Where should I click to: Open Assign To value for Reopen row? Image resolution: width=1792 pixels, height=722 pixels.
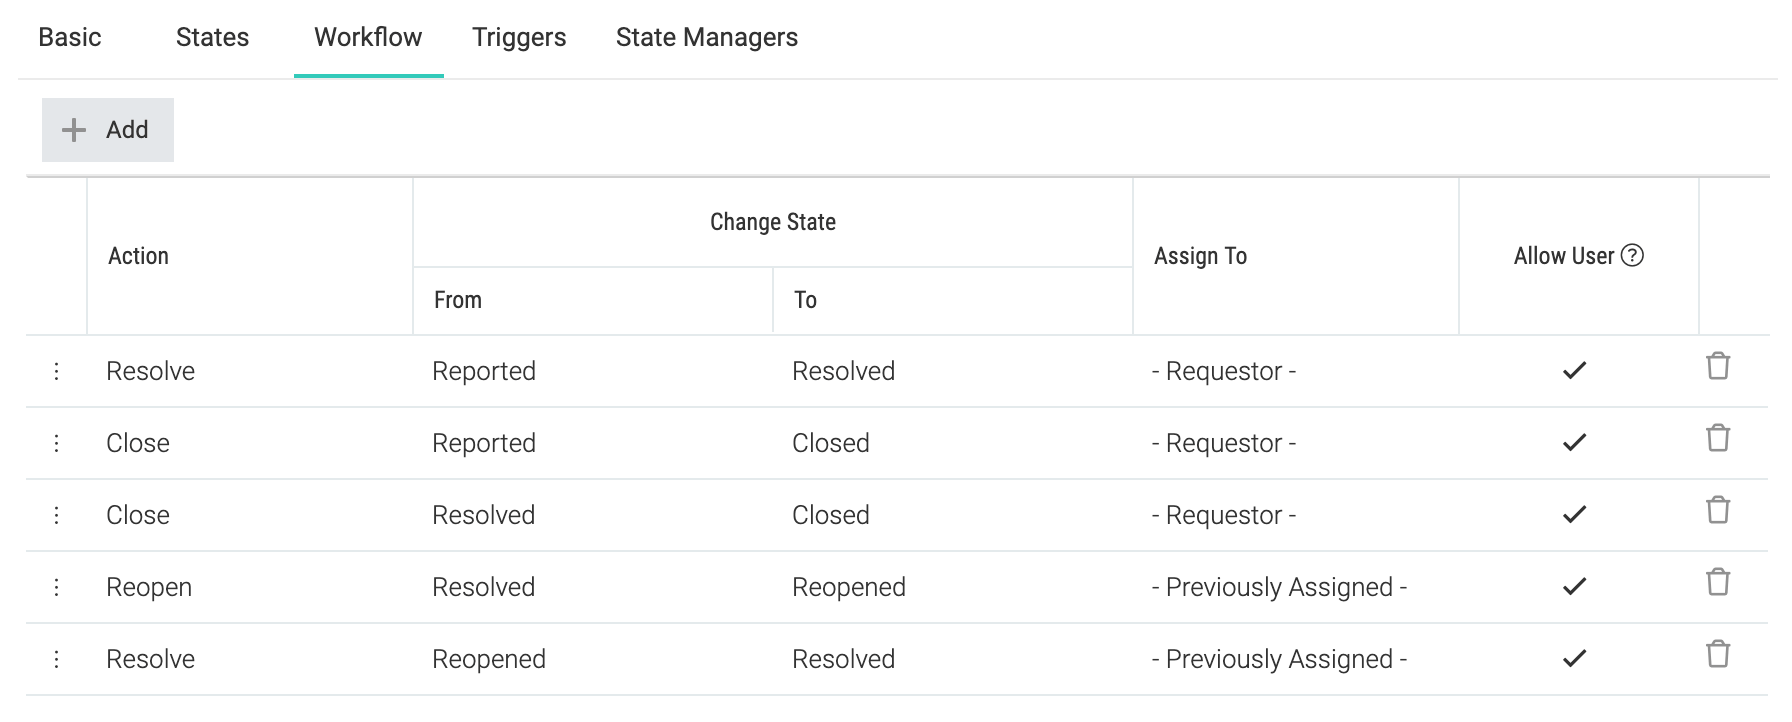[1279, 587]
